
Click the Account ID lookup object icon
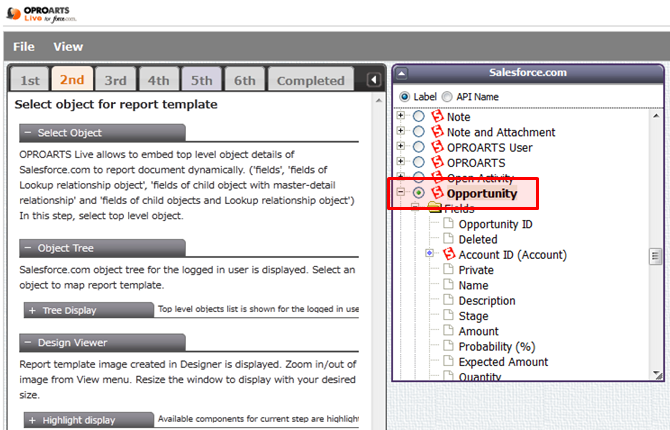coord(449,254)
